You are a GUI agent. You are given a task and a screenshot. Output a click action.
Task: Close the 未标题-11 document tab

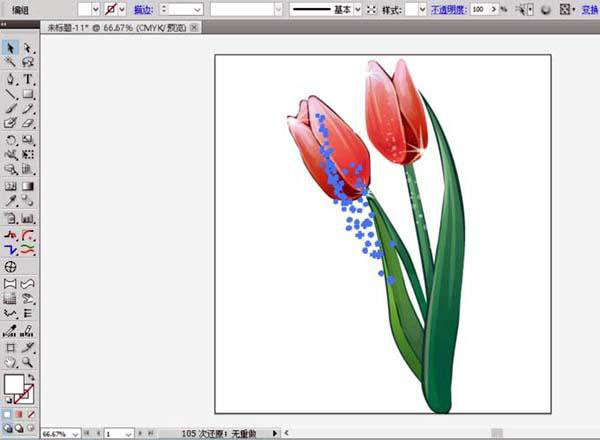(196, 28)
